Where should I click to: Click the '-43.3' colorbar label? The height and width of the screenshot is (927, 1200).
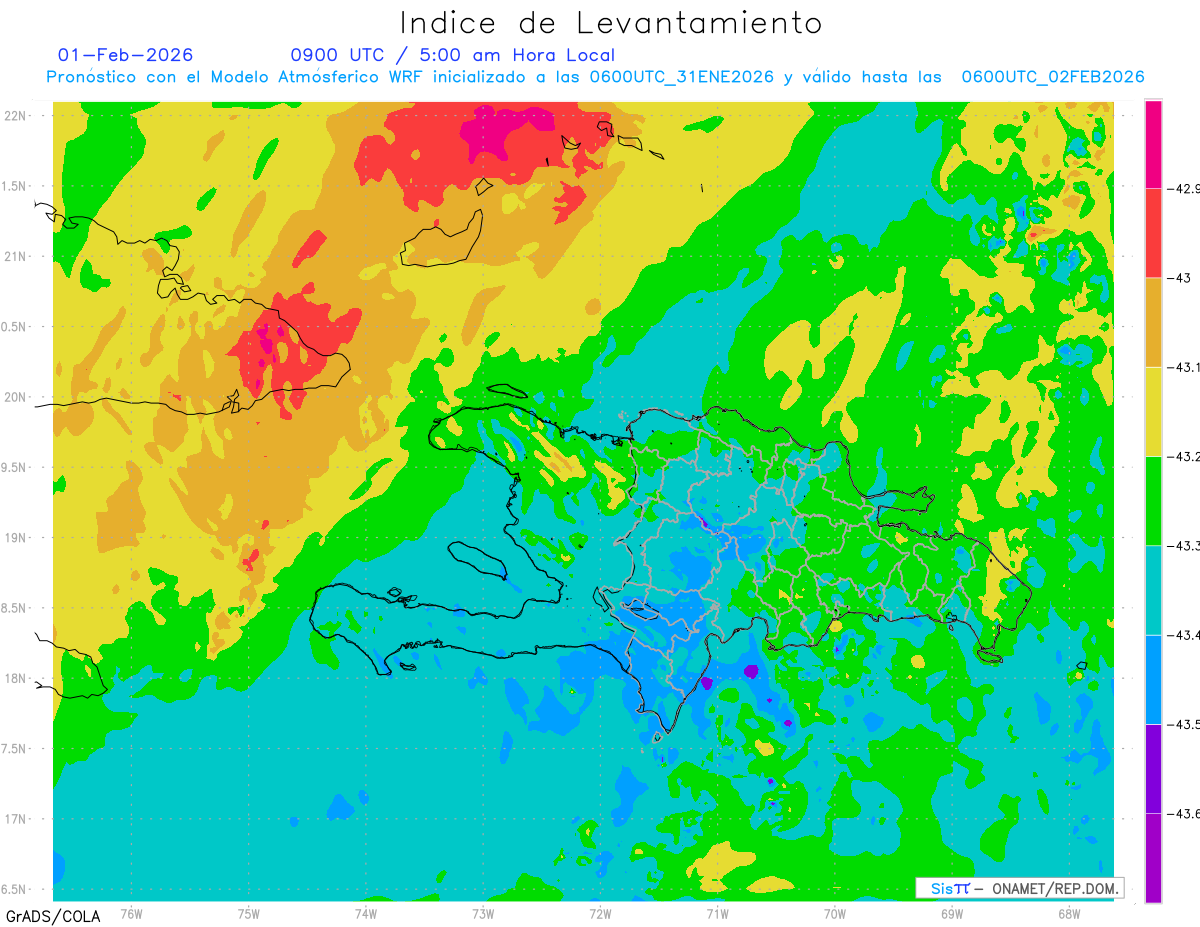(1183, 545)
